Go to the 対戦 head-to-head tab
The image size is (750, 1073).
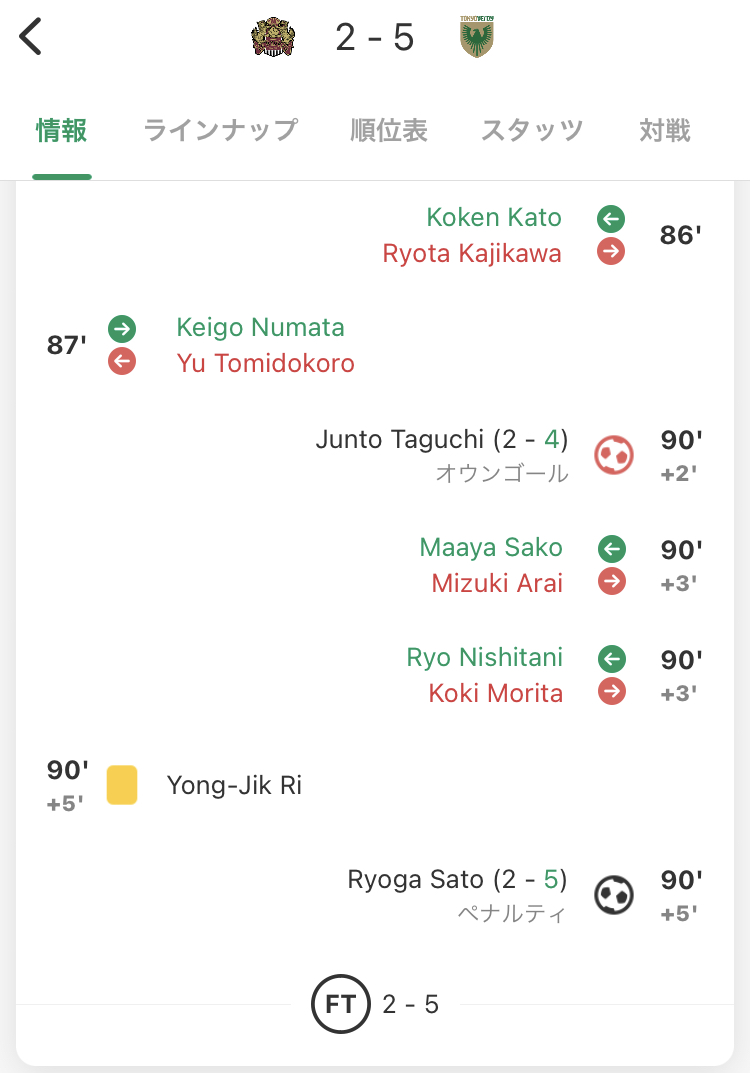tap(665, 130)
